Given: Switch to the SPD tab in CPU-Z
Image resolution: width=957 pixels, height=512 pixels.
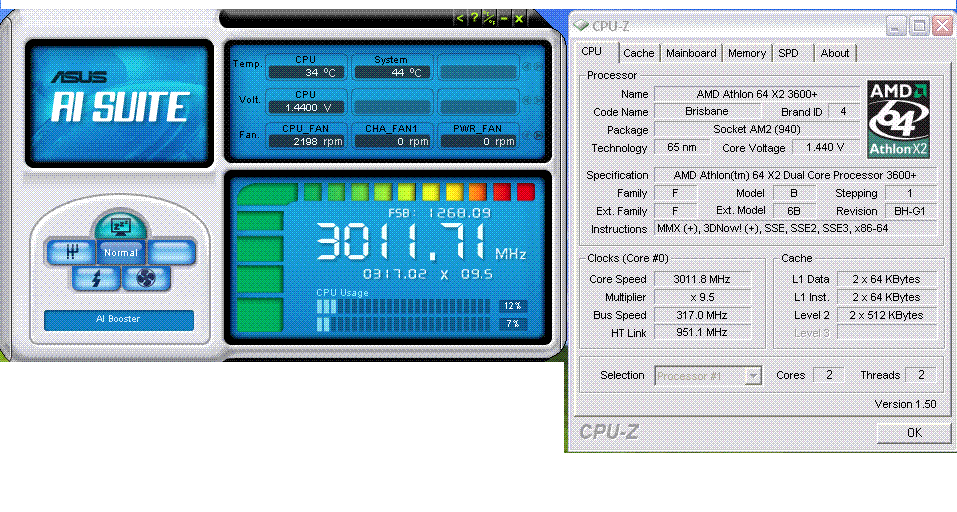Looking at the screenshot, I should click(x=789, y=54).
